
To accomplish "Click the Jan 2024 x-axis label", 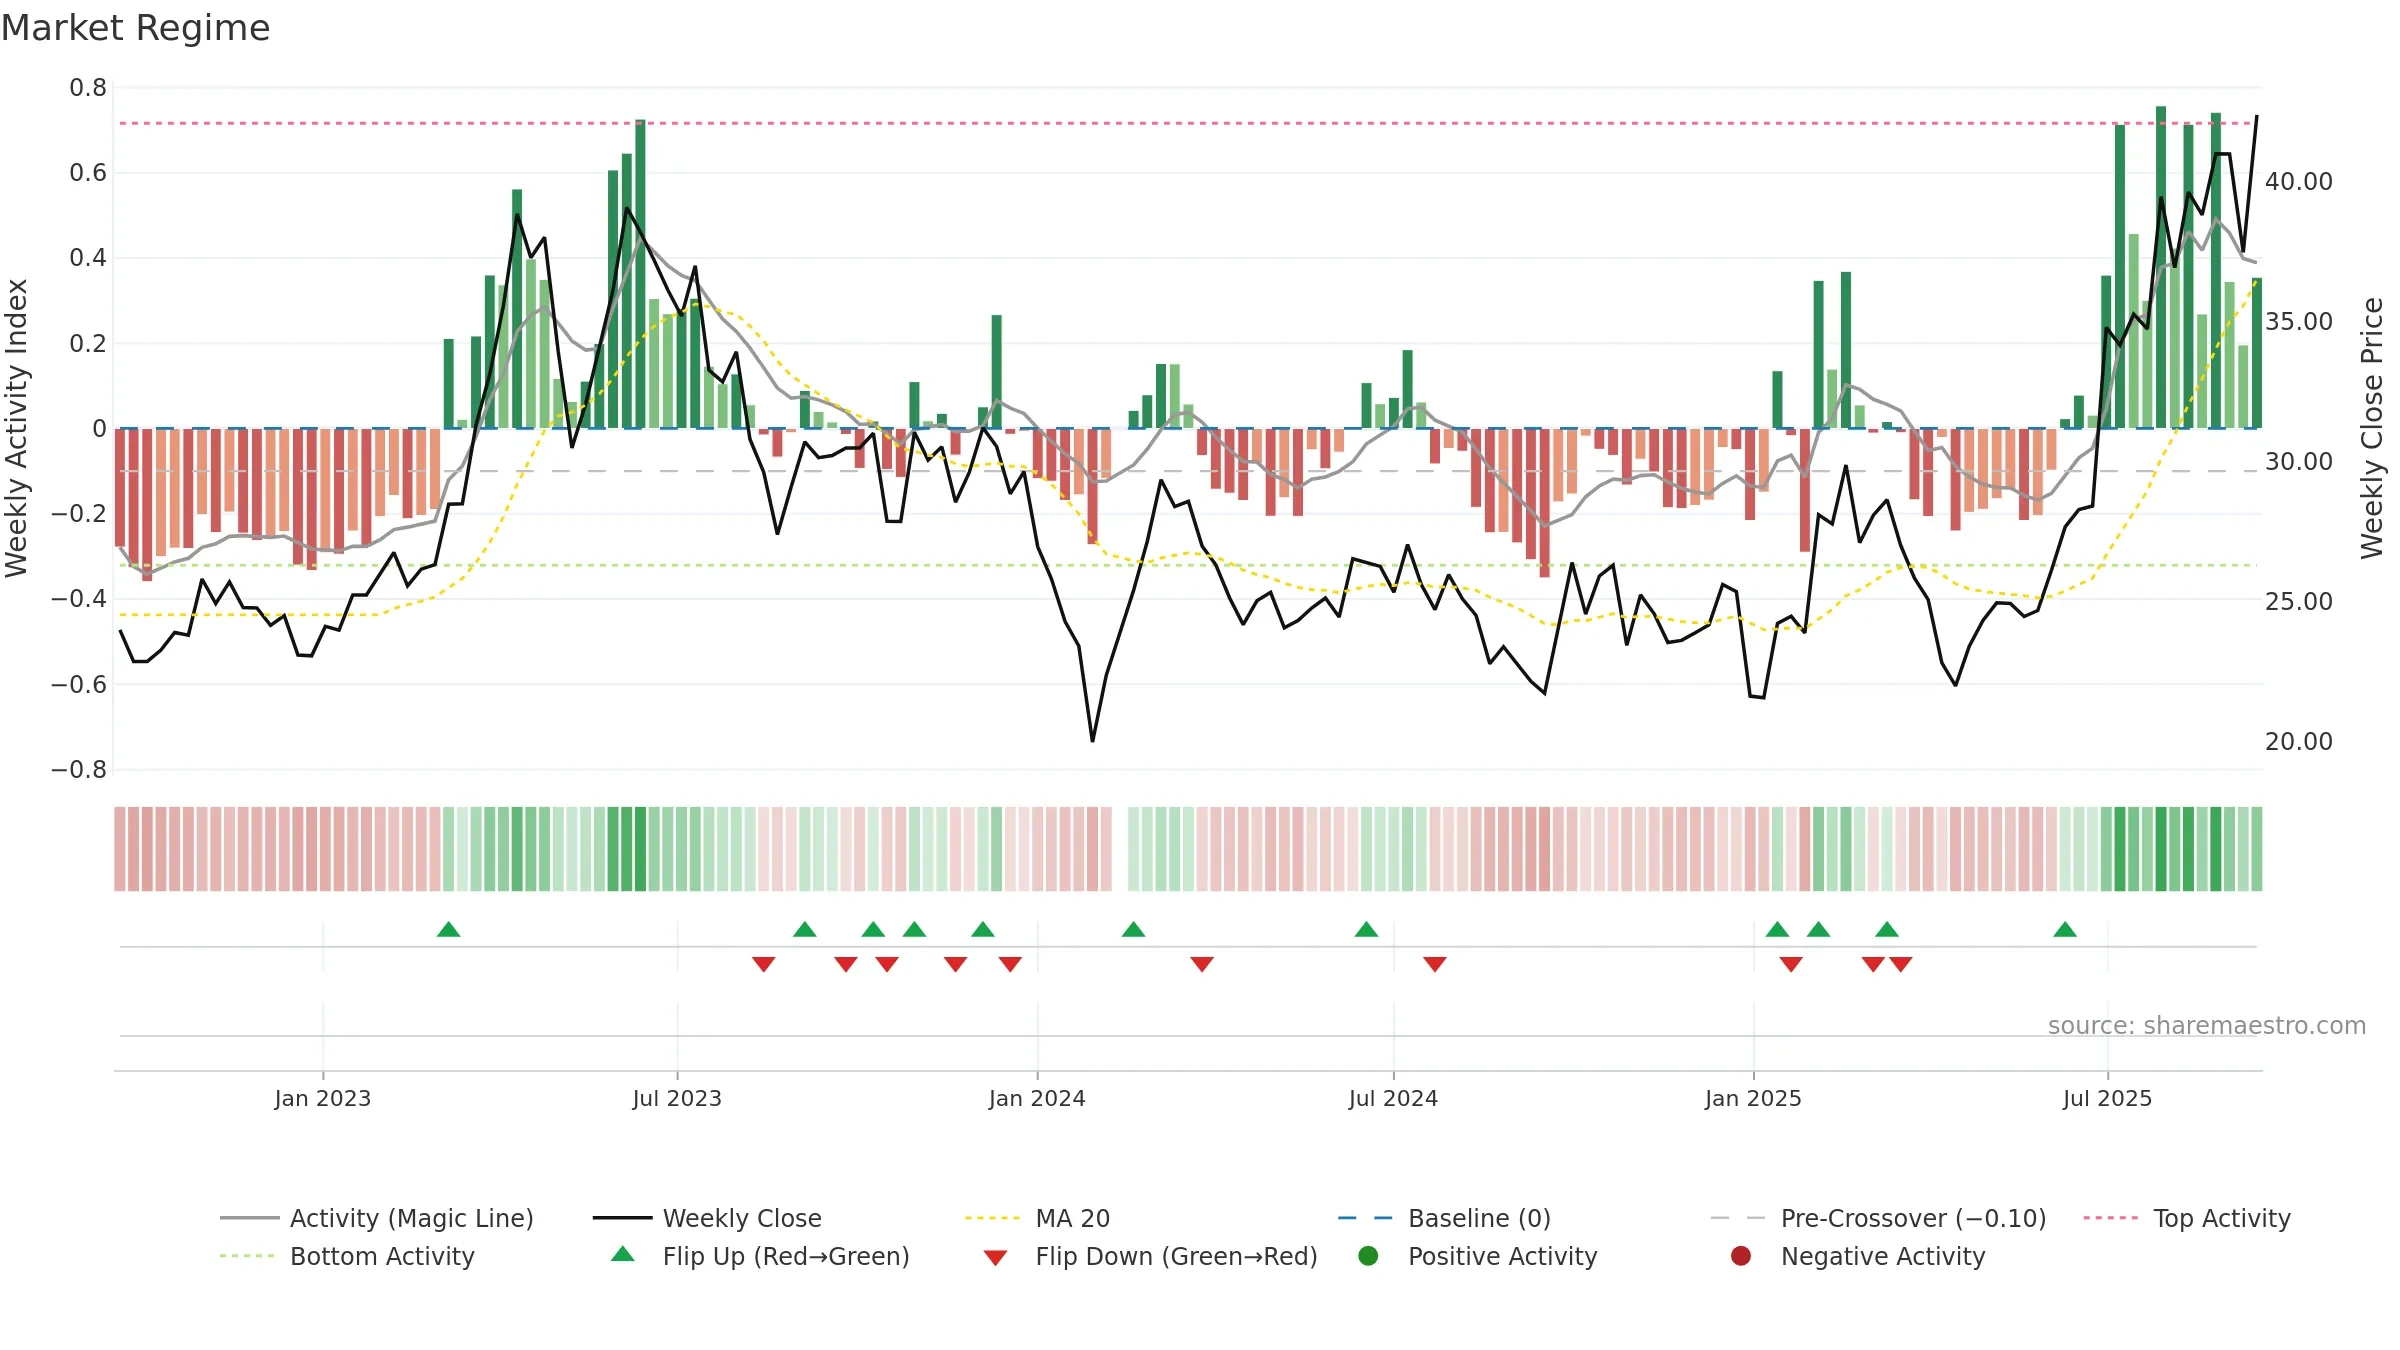I will [1037, 1098].
